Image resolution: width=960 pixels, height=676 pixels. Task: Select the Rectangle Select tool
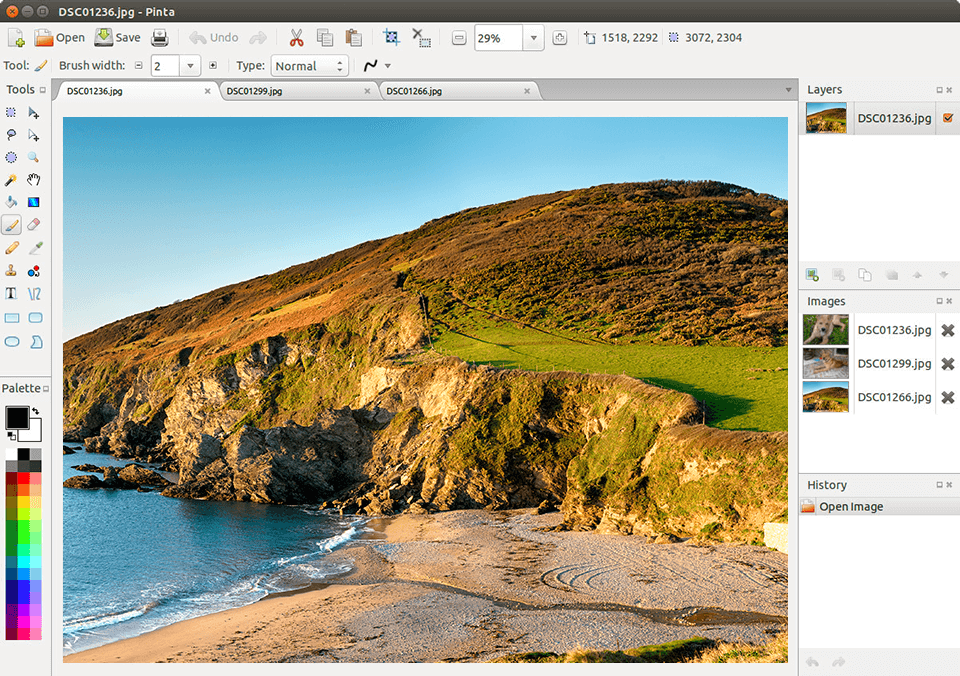click(12, 112)
